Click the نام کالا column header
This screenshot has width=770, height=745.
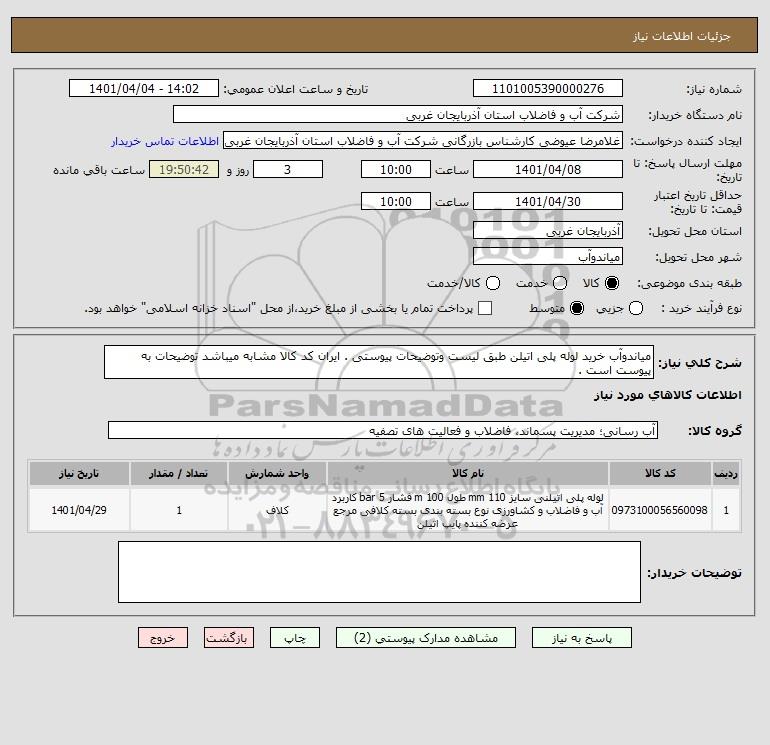[x=468, y=473]
